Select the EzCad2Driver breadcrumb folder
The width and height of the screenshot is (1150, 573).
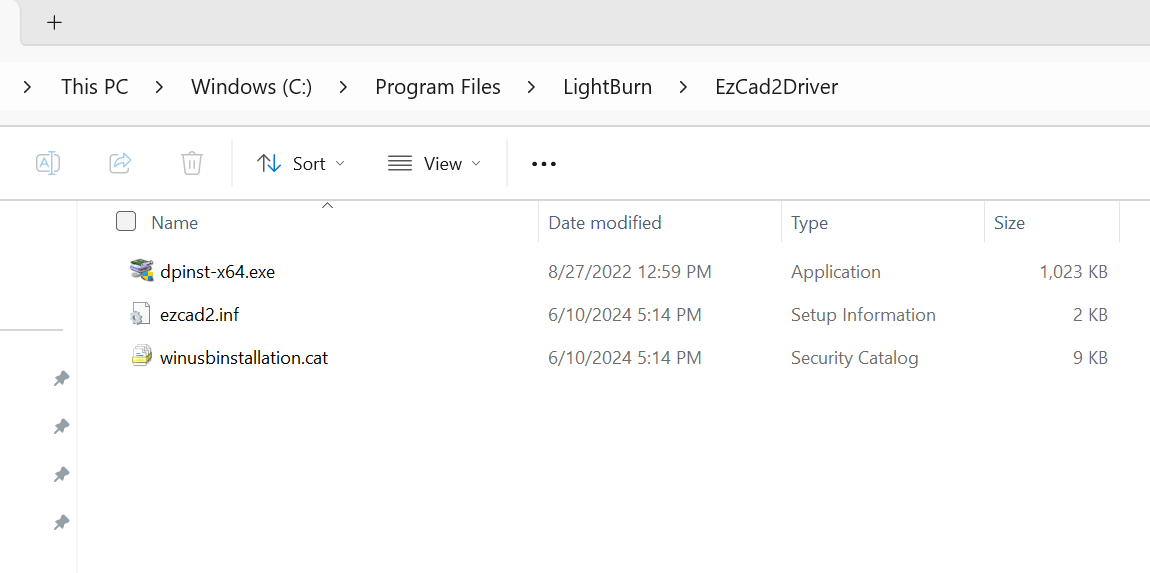coord(776,87)
